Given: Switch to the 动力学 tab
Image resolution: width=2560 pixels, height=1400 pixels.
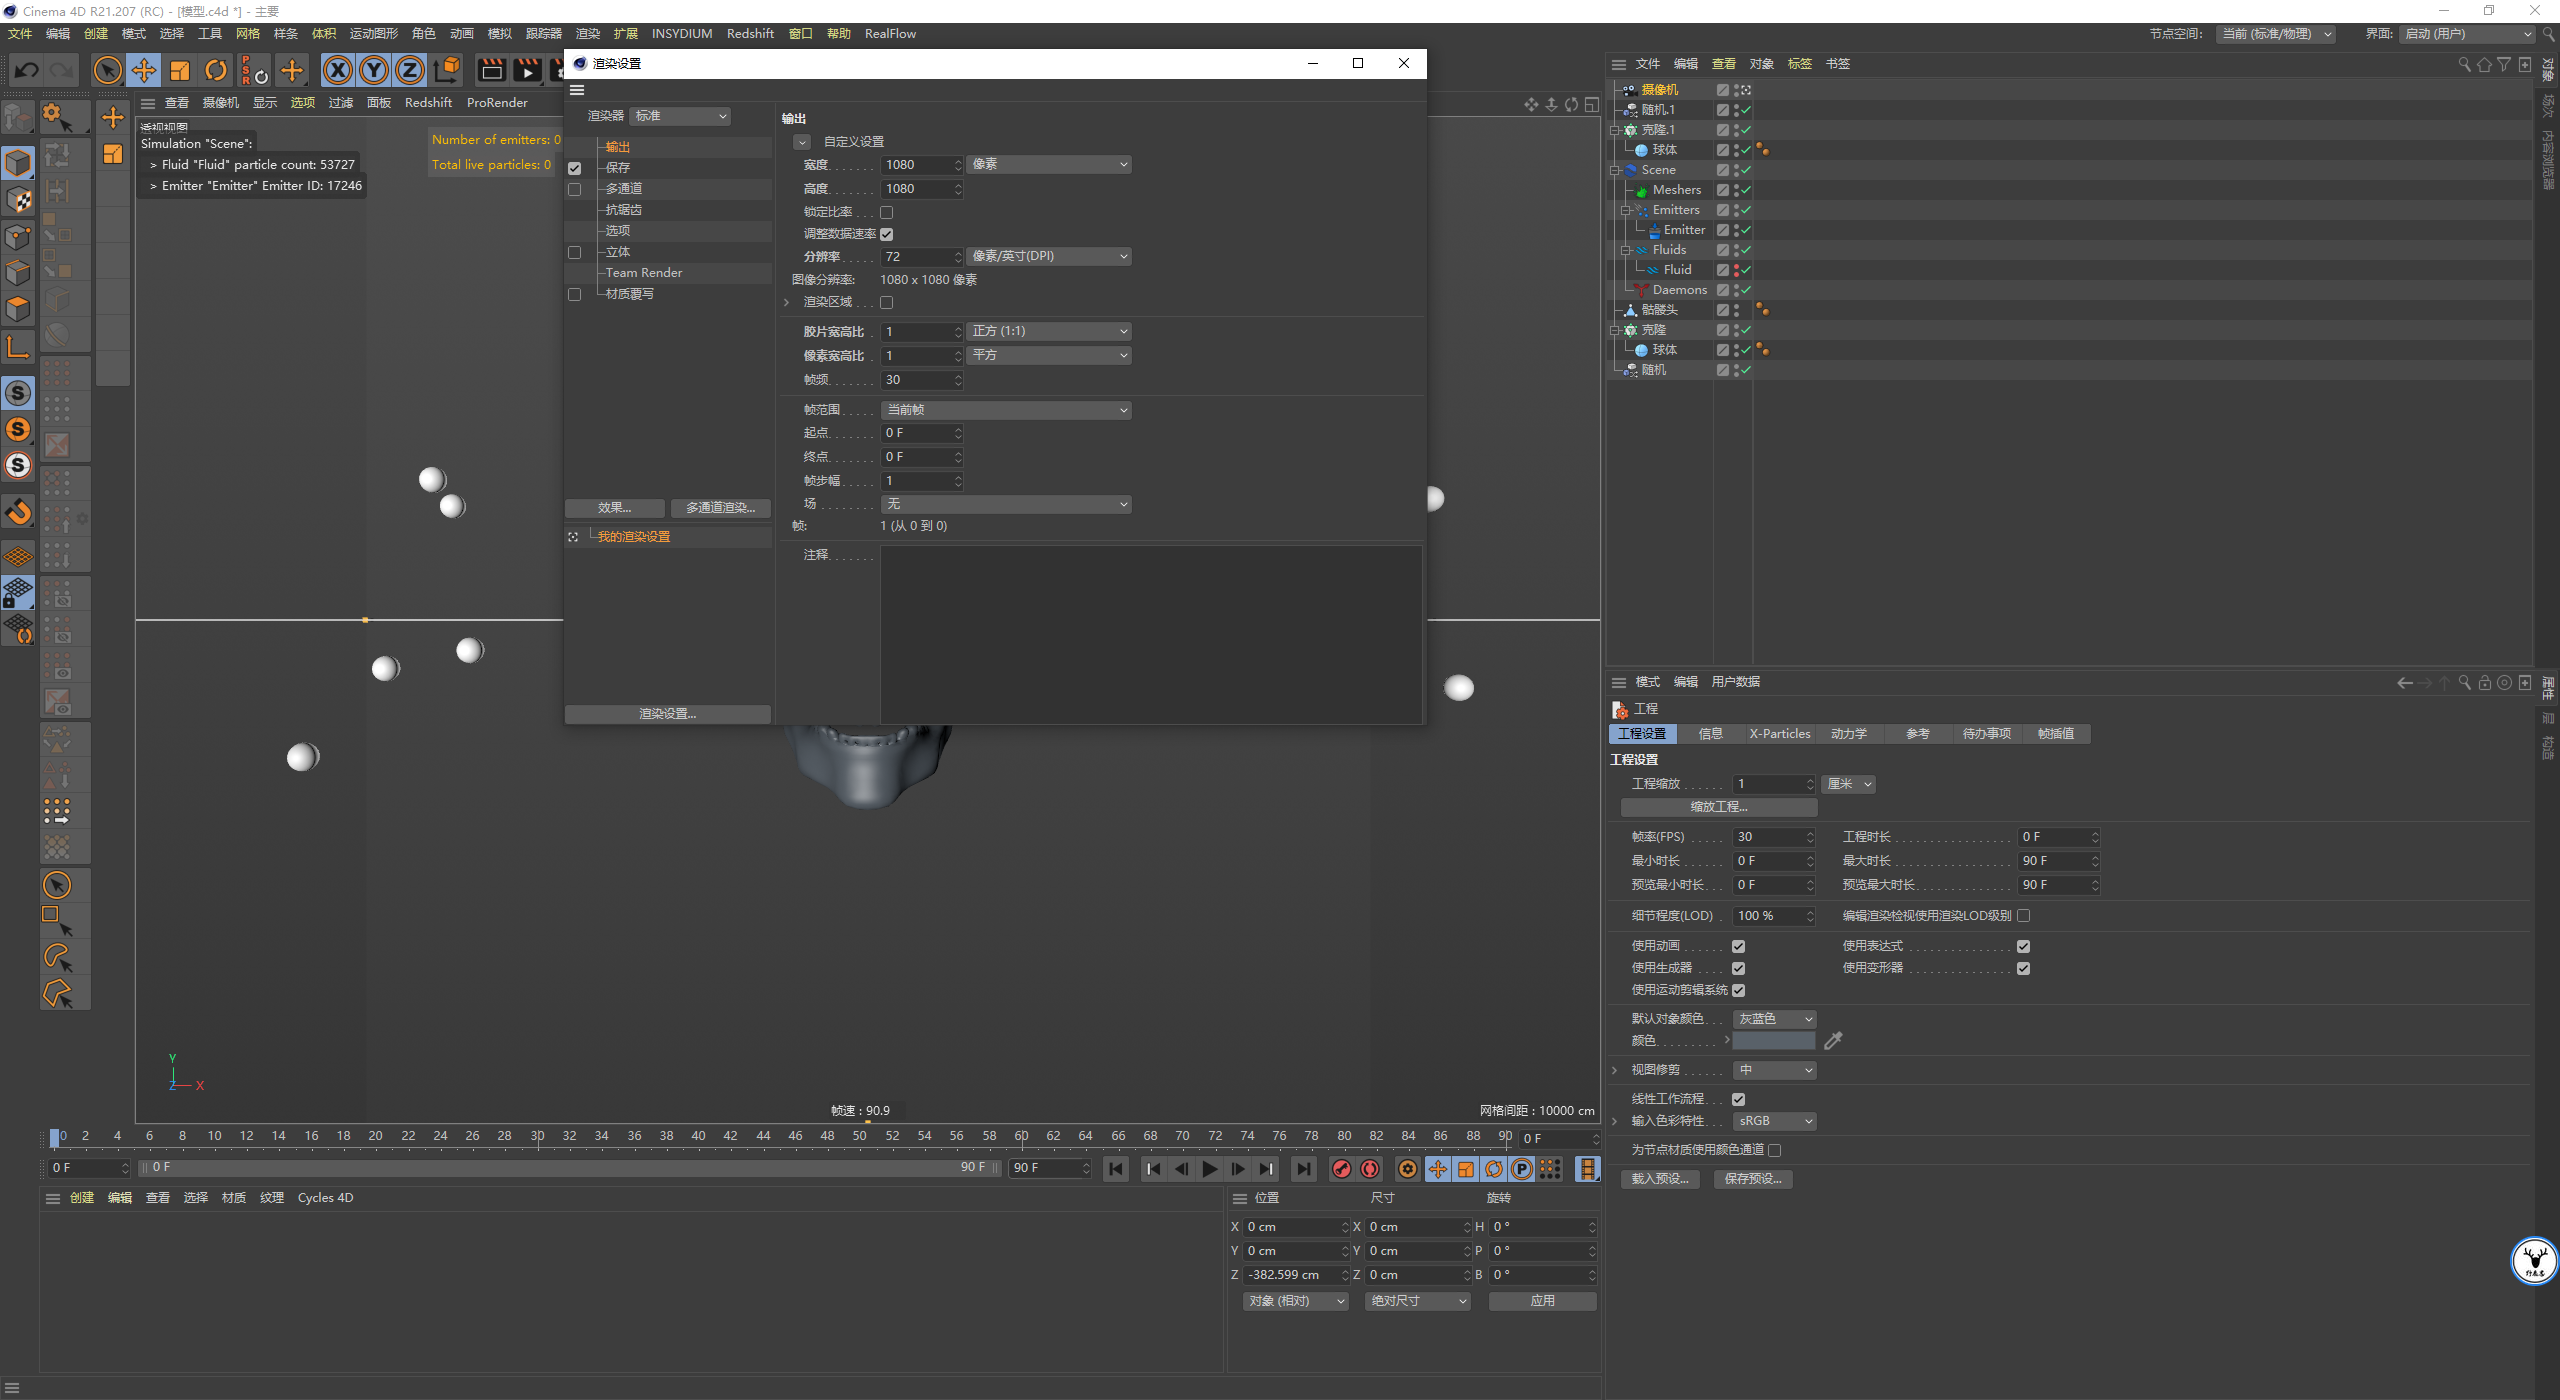Looking at the screenshot, I should (1848, 735).
